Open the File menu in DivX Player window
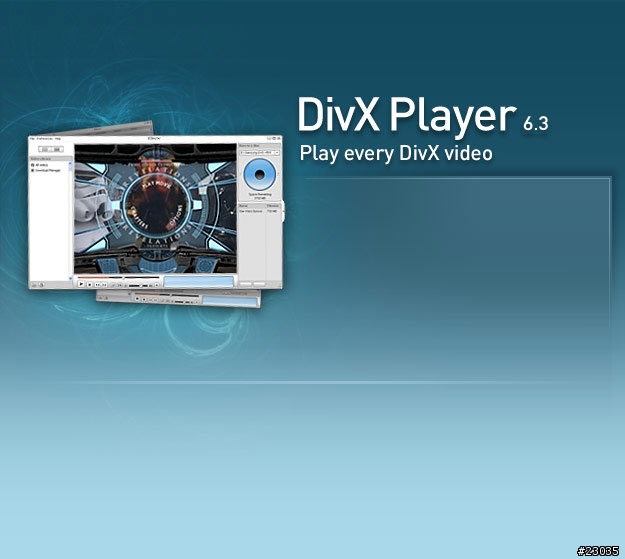The width and height of the screenshot is (625, 559). (x=32, y=139)
